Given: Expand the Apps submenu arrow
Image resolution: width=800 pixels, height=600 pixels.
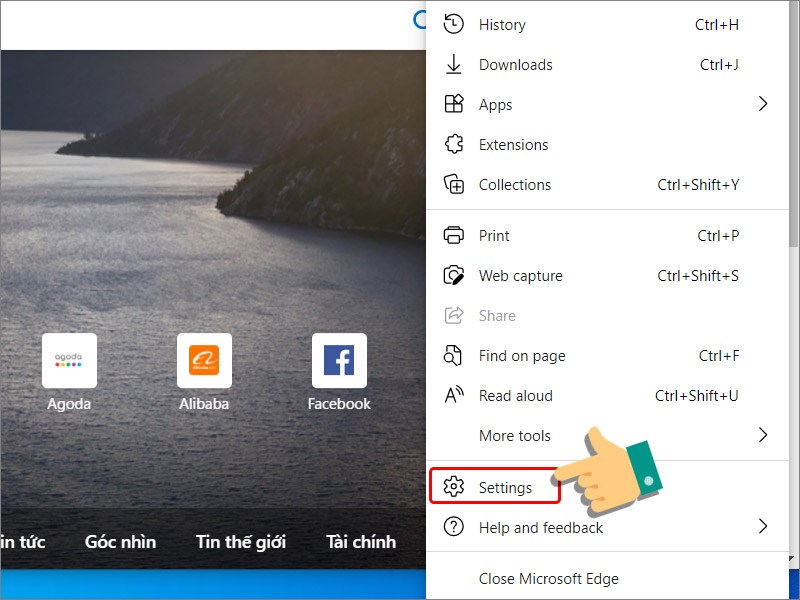Looking at the screenshot, I should tap(763, 104).
